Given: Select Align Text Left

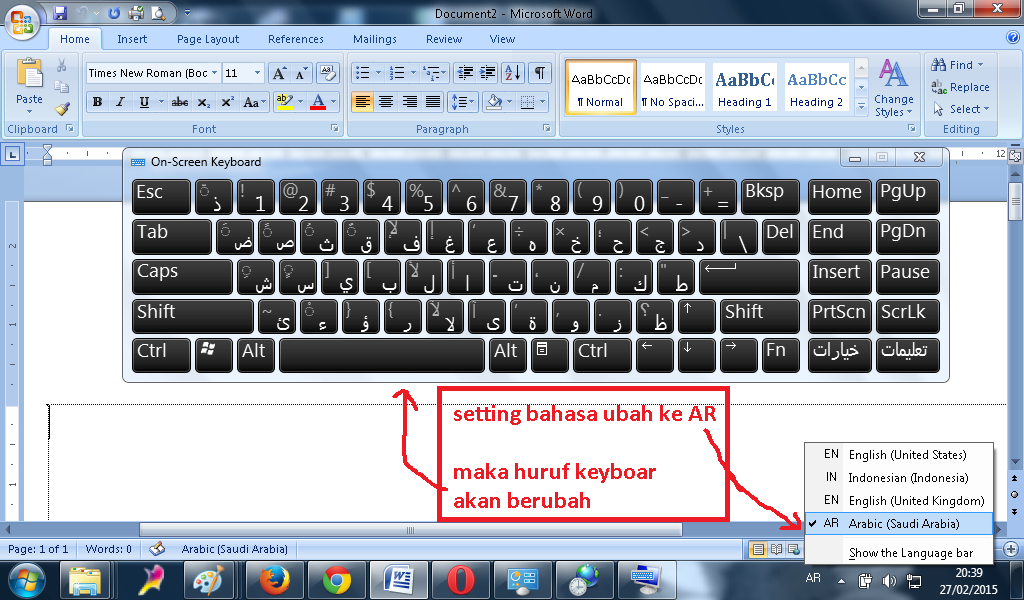Looking at the screenshot, I should point(362,102).
